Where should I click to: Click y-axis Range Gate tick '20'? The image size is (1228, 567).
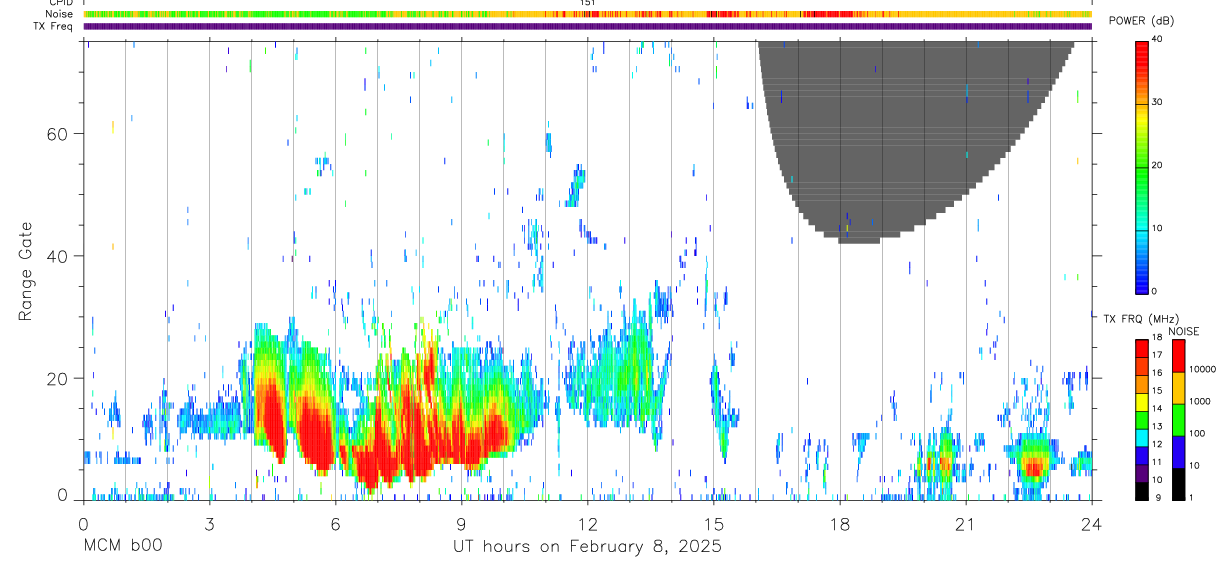(x=59, y=378)
